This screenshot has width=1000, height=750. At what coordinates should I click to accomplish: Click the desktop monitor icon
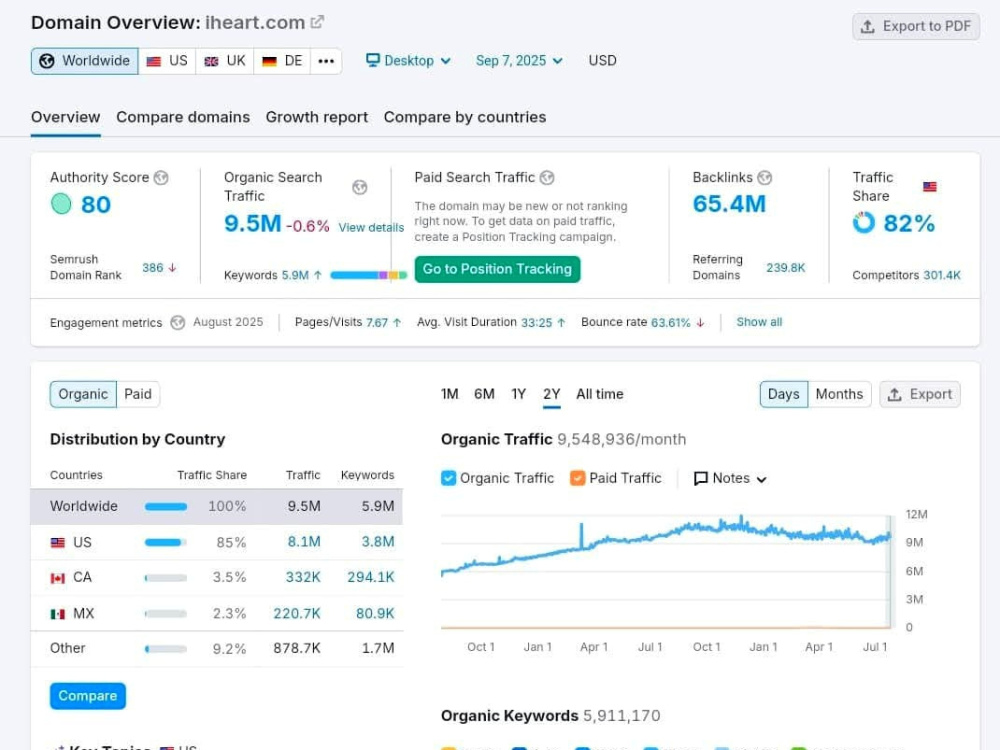pos(372,60)
